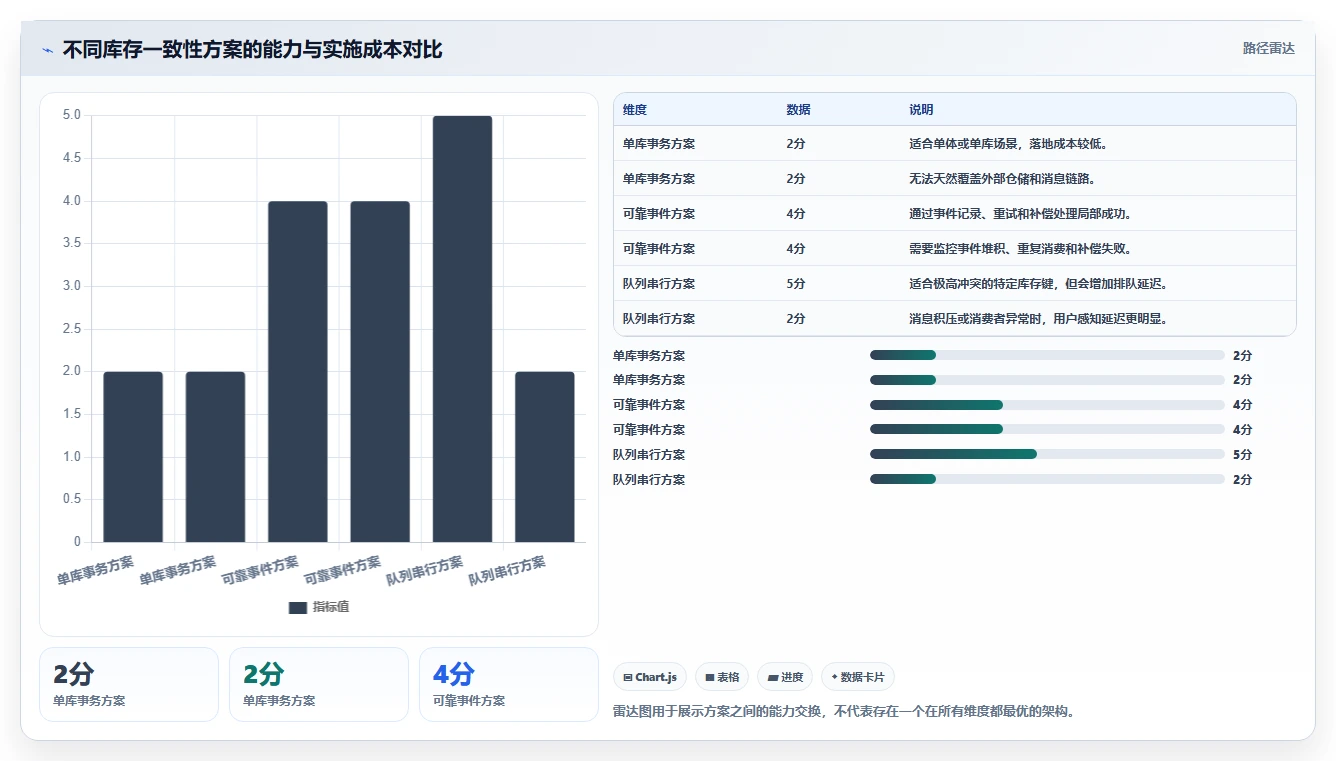Click the 数据卡片 tag label
1336x761 pixels.
[x=863, y=677]
